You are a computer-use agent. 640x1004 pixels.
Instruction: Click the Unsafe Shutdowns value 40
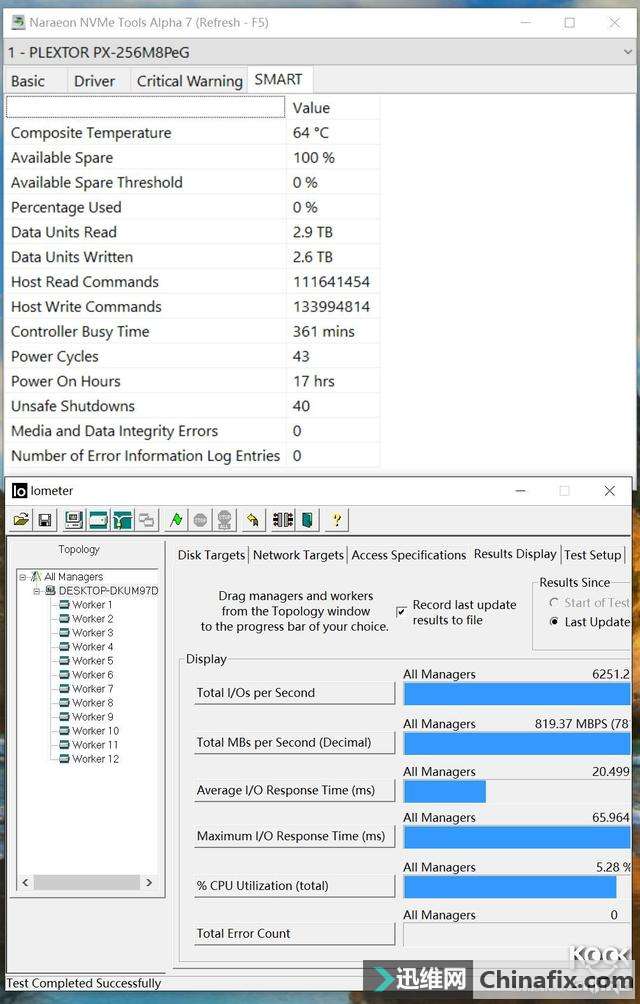tap(301, 407)
